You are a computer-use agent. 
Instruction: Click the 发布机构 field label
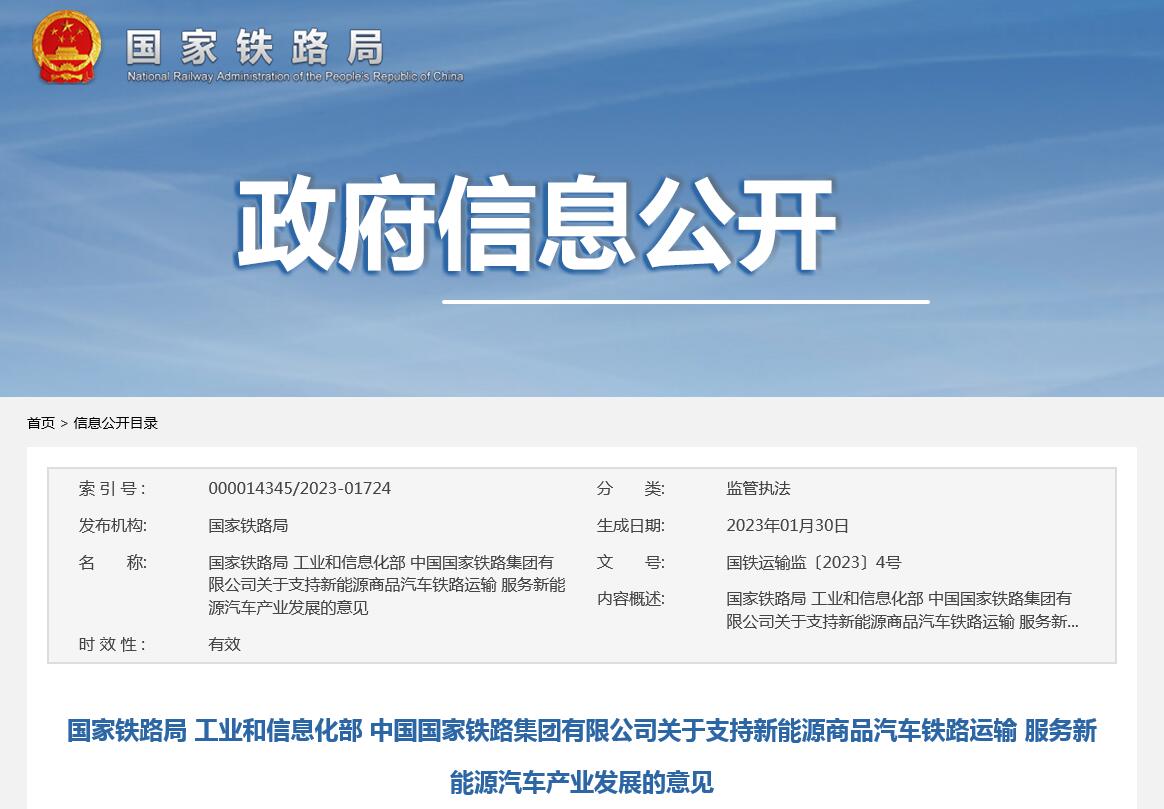[113, 525]
